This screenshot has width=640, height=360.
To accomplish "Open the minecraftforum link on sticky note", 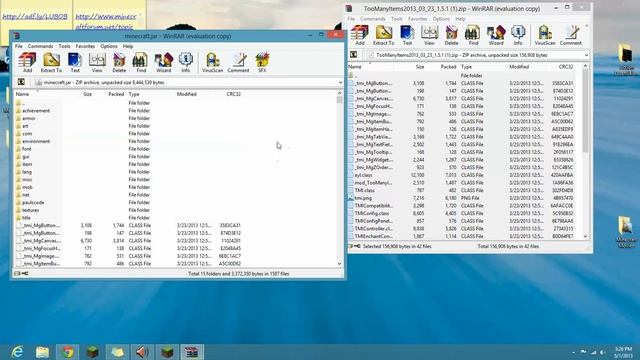I will click(x=106, y=22).
